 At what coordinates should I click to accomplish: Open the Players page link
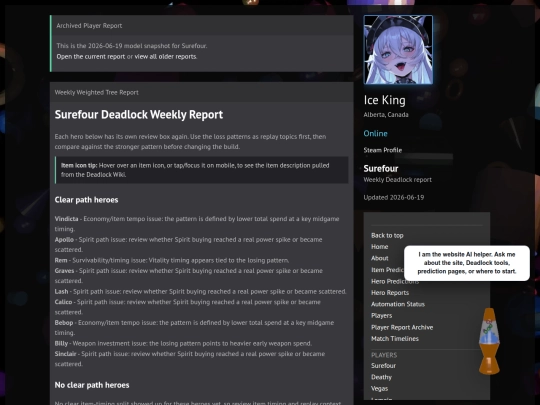[381, 315]
